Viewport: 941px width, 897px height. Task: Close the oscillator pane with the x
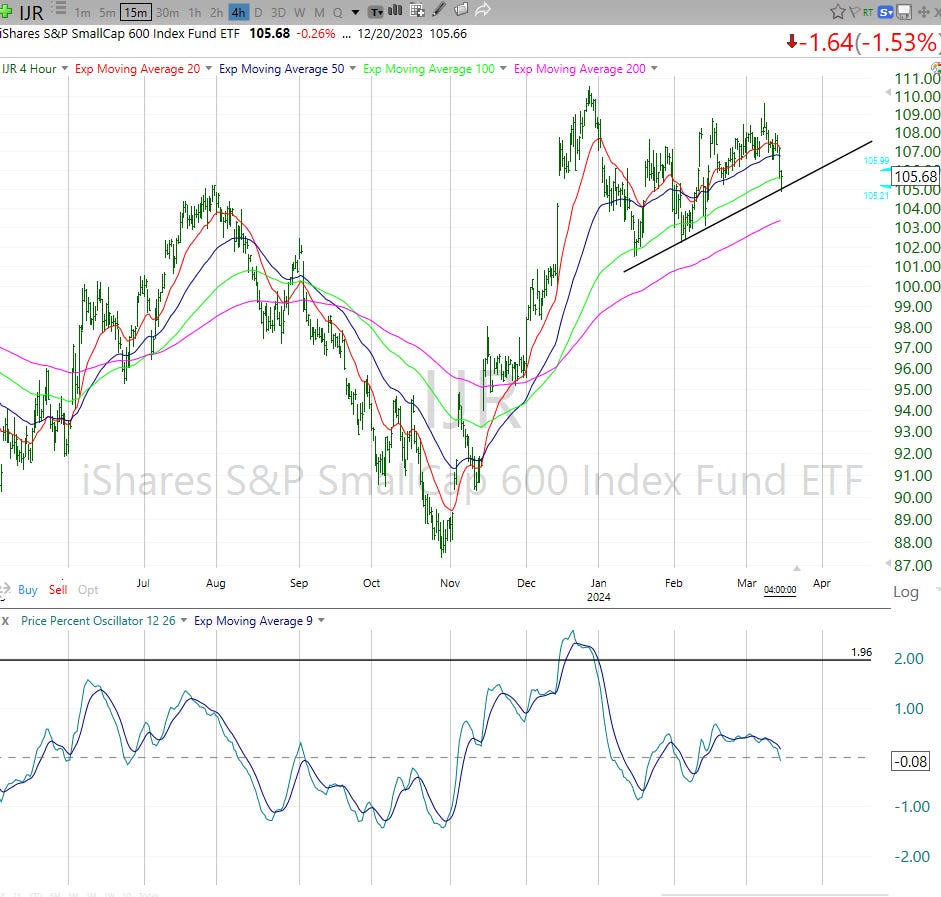tap(5, 621)
